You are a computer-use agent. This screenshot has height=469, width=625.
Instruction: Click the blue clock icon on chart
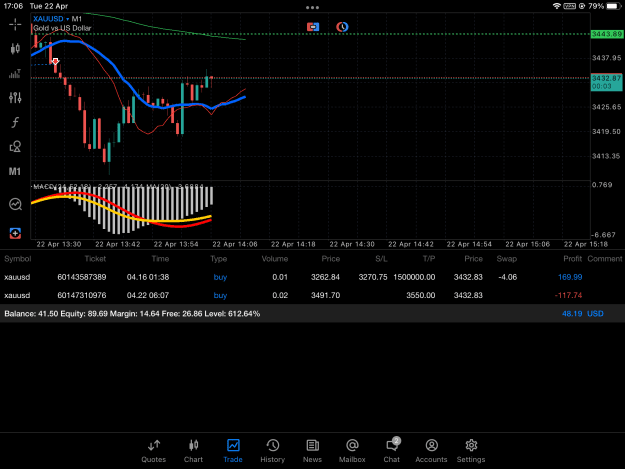(342, 27)
